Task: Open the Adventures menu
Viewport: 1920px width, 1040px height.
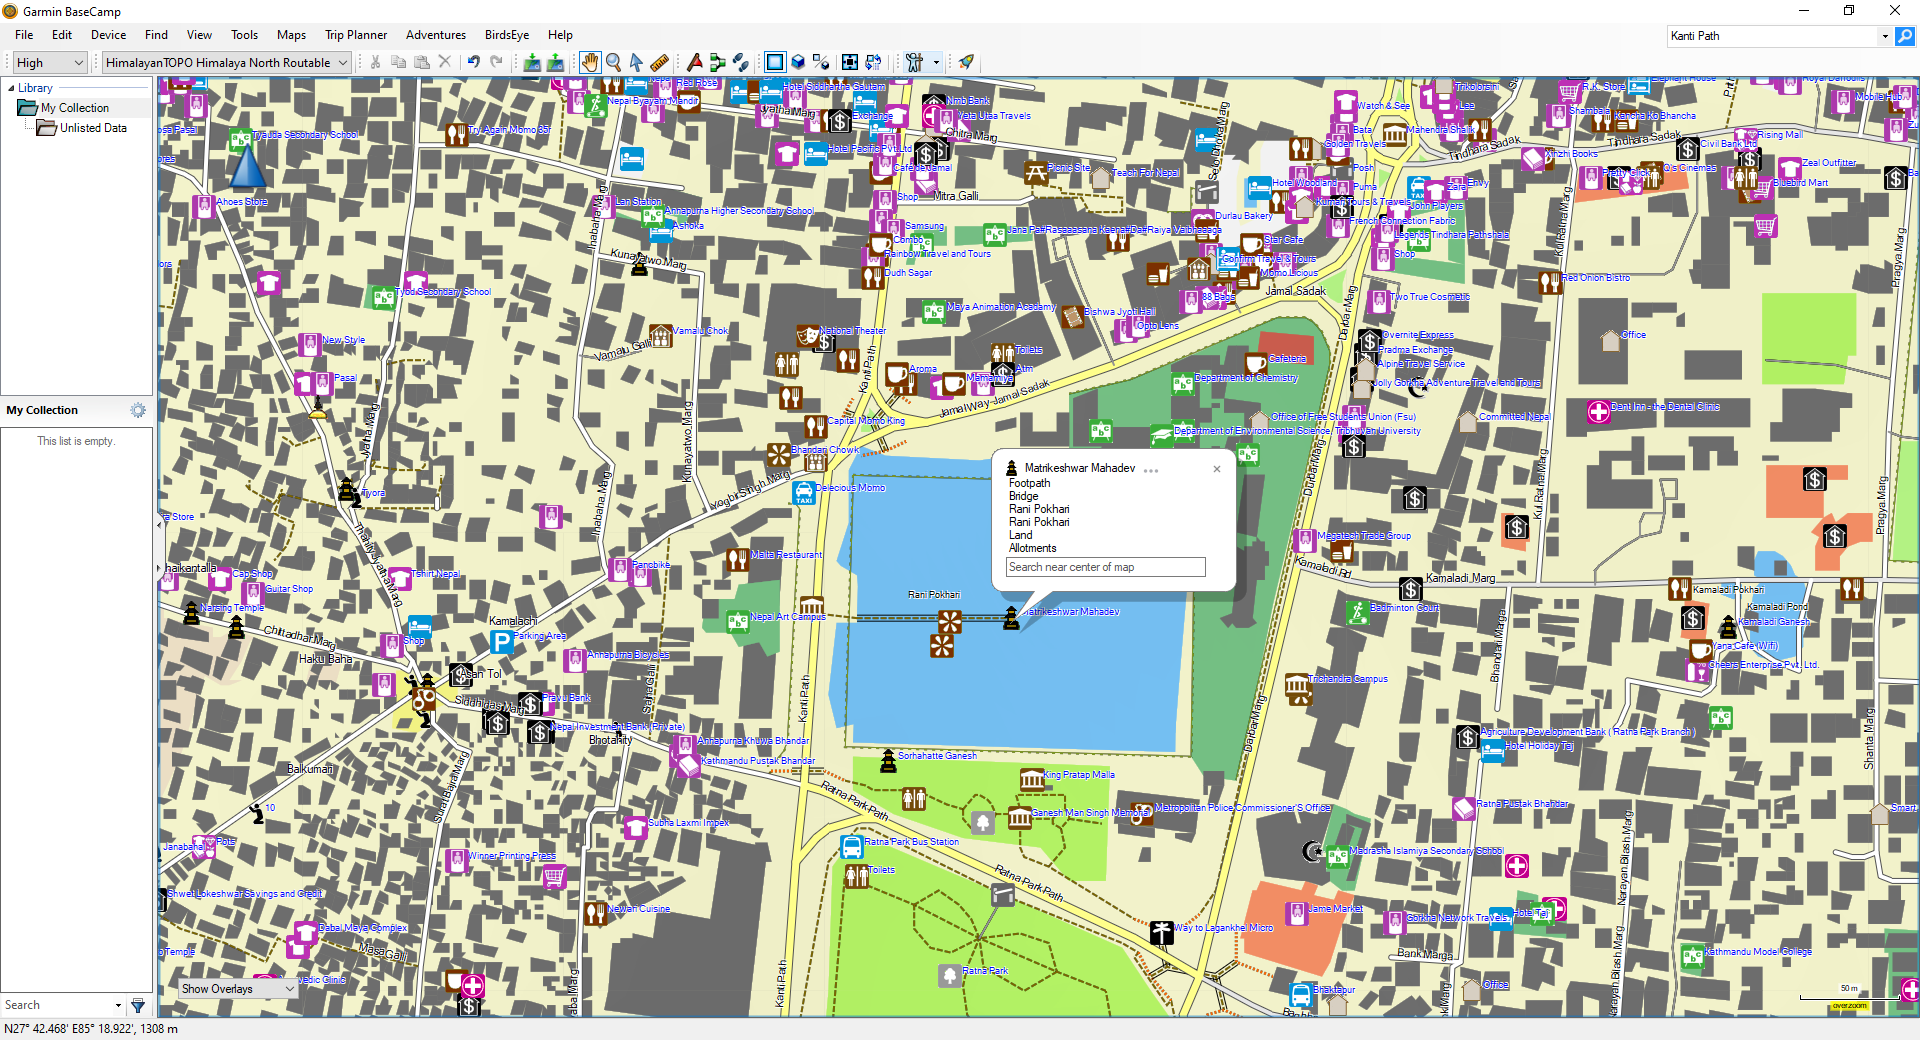Action: [x=435, y=35]
